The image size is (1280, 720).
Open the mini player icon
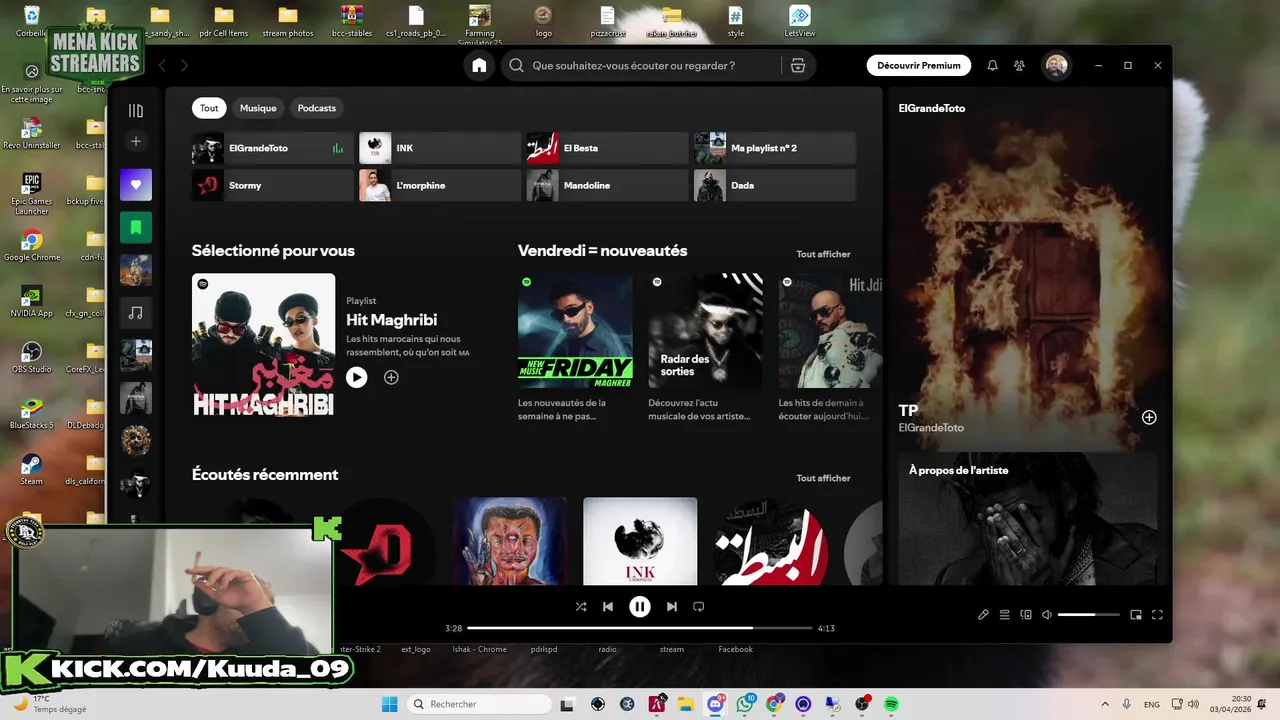pos(1136,615)
